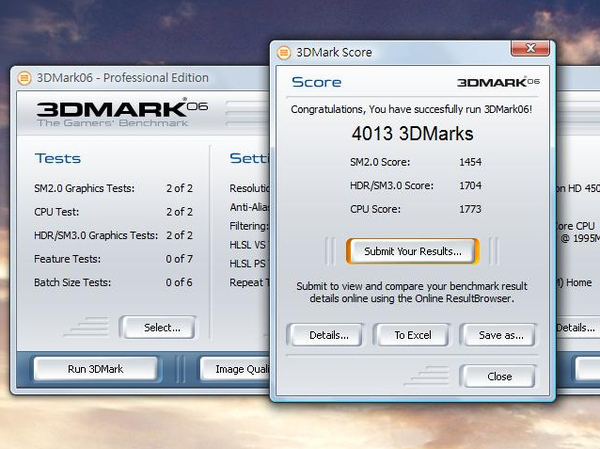
Task: Click the Online ResultBrowser description text
Action: 412,292
